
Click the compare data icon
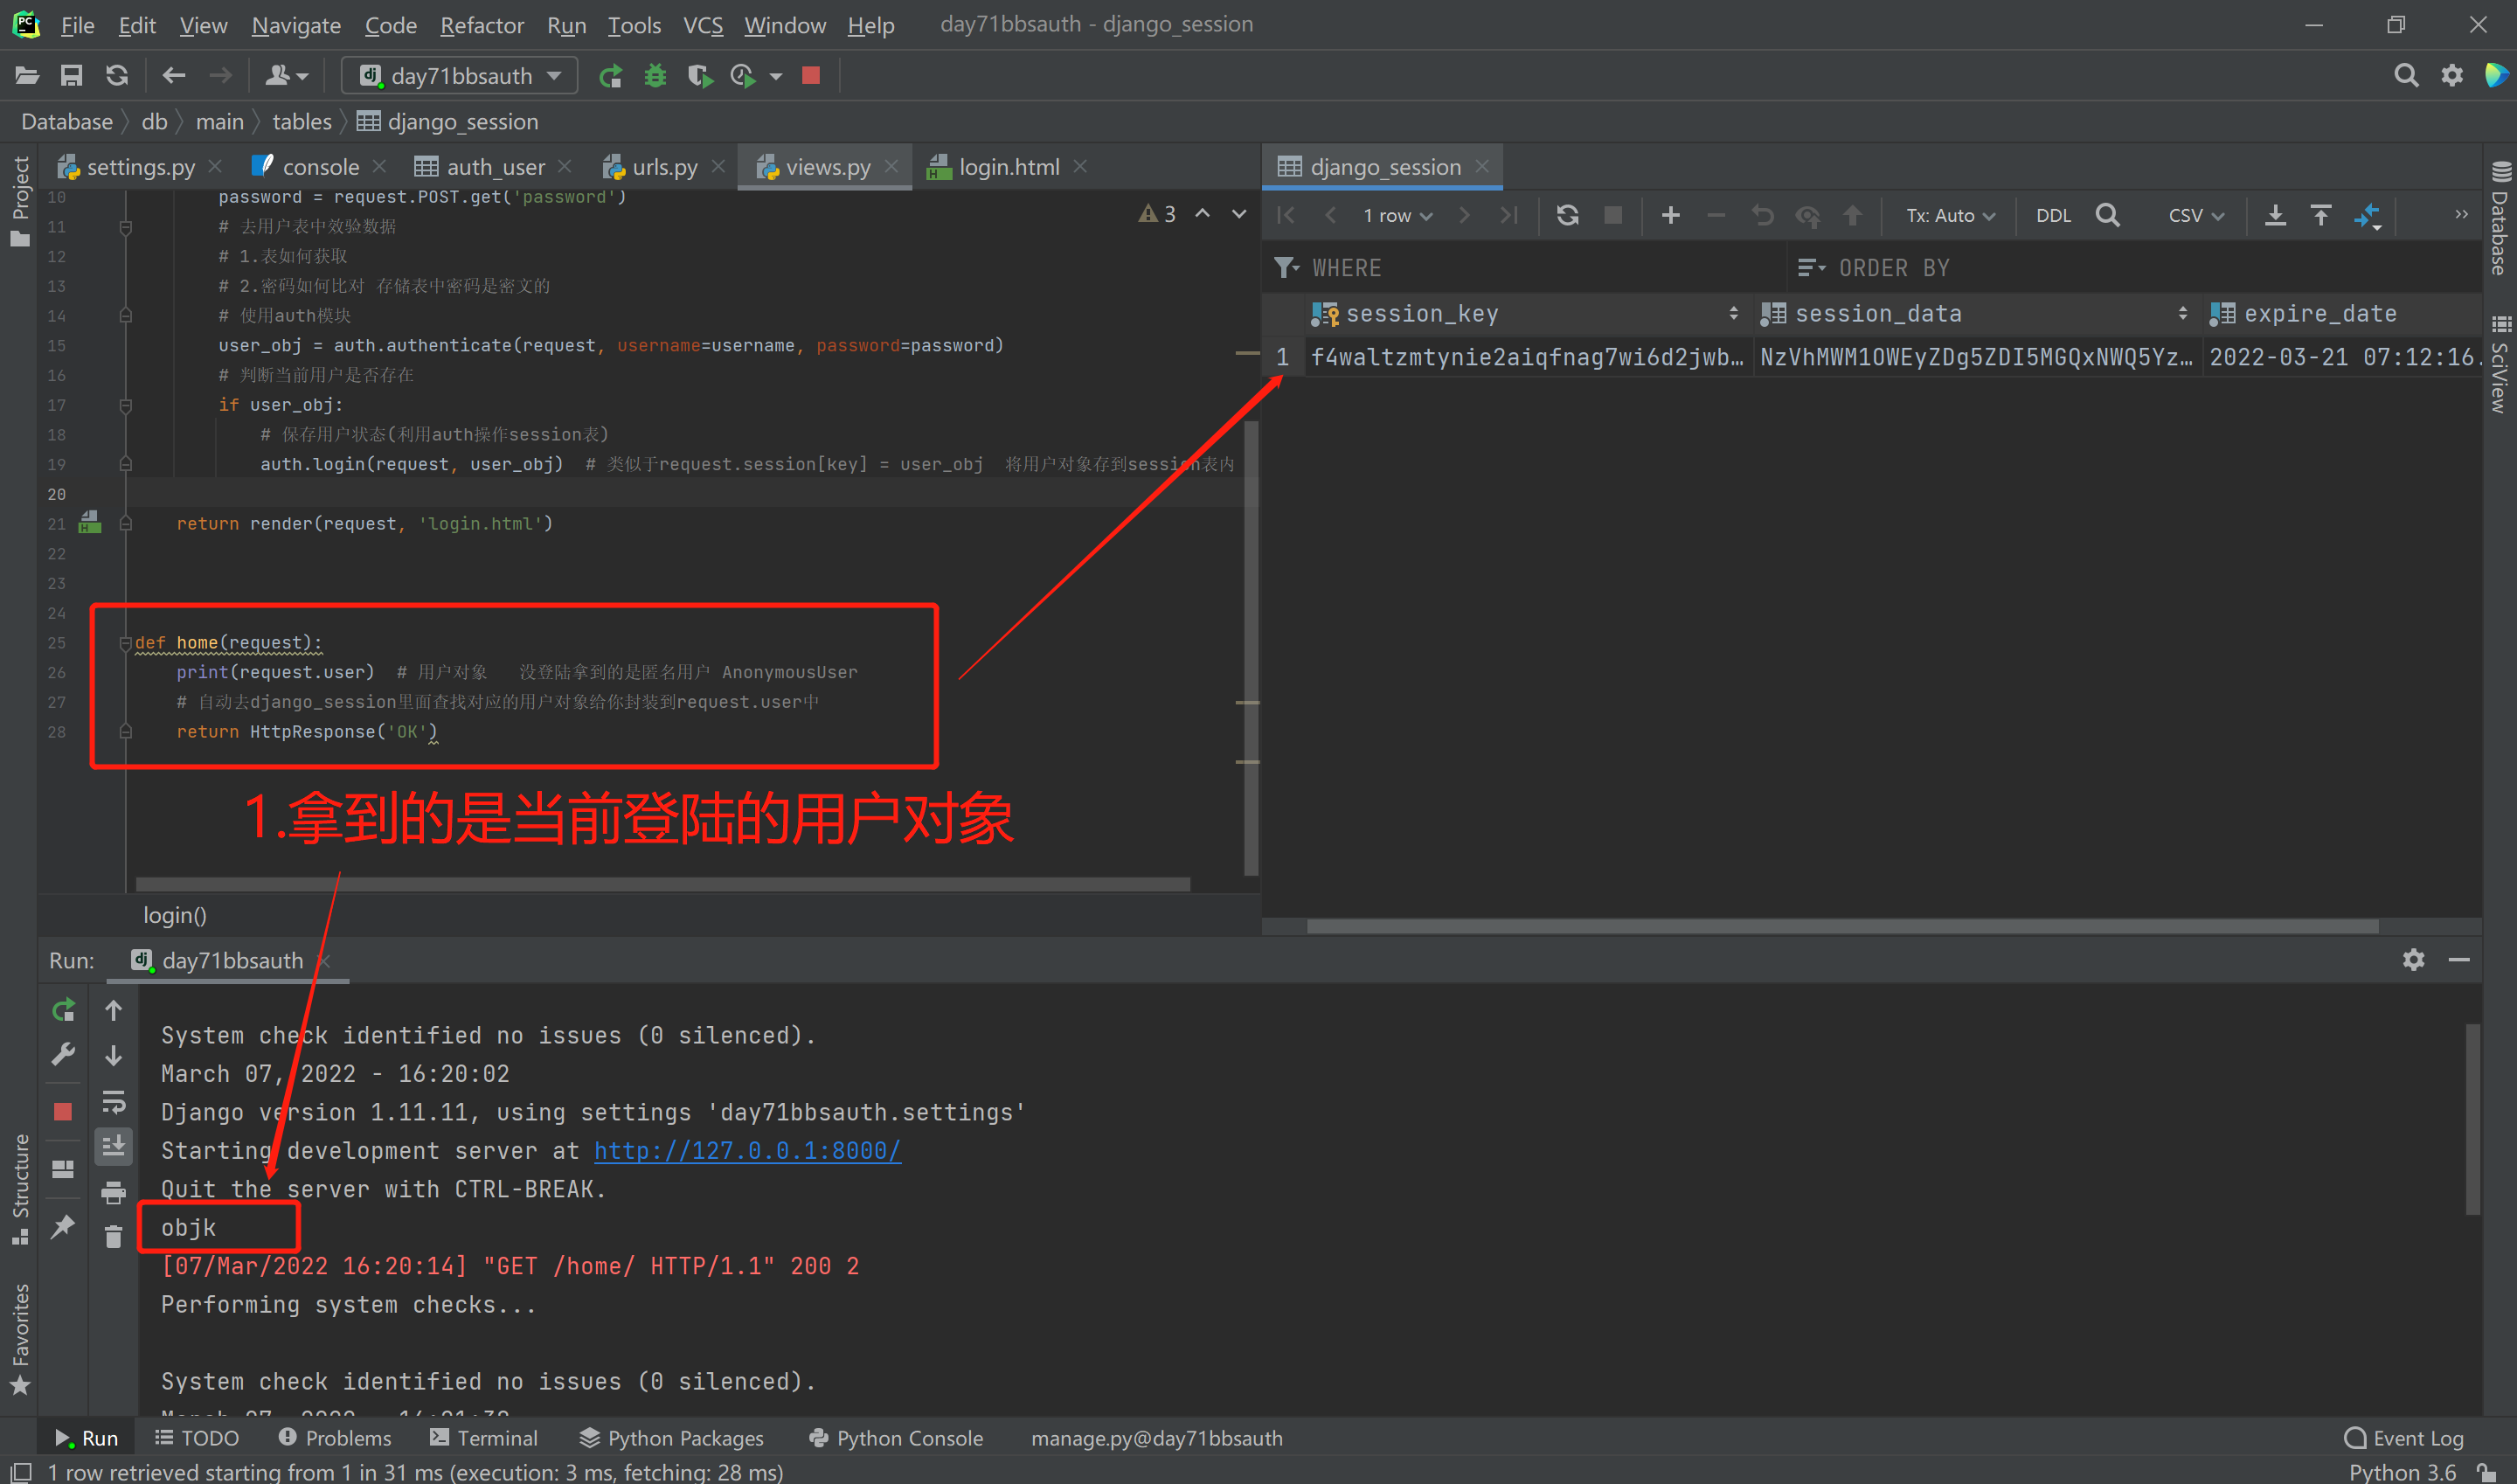coord(2367,215)
